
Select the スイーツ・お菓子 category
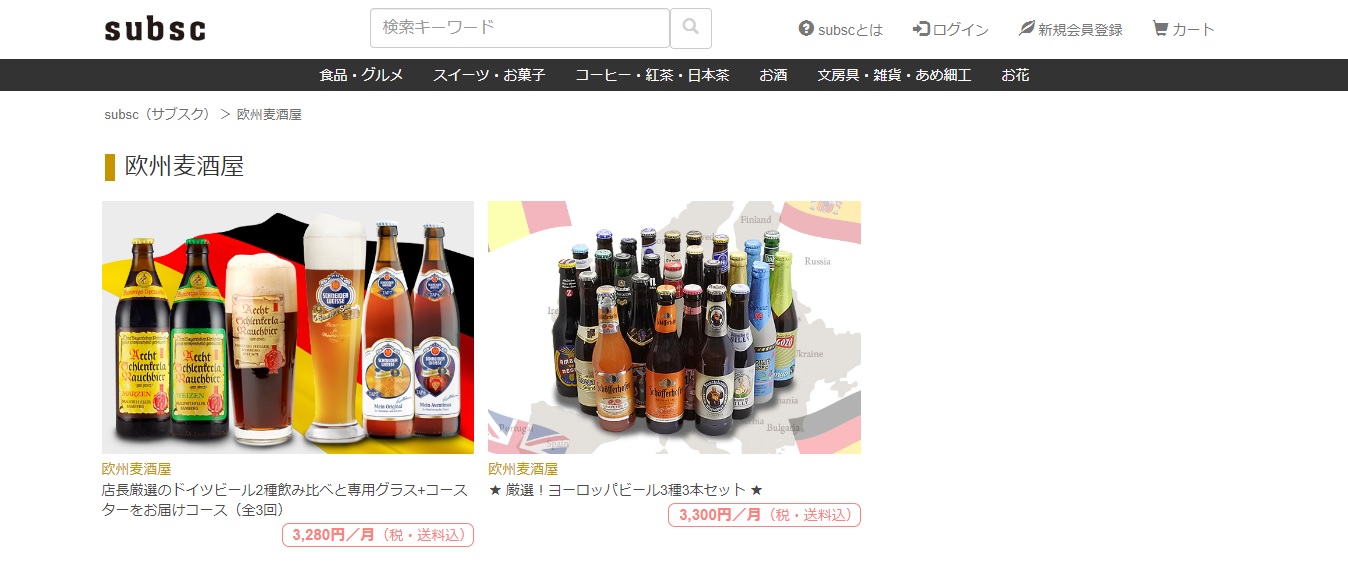click(x=489, y=75)
